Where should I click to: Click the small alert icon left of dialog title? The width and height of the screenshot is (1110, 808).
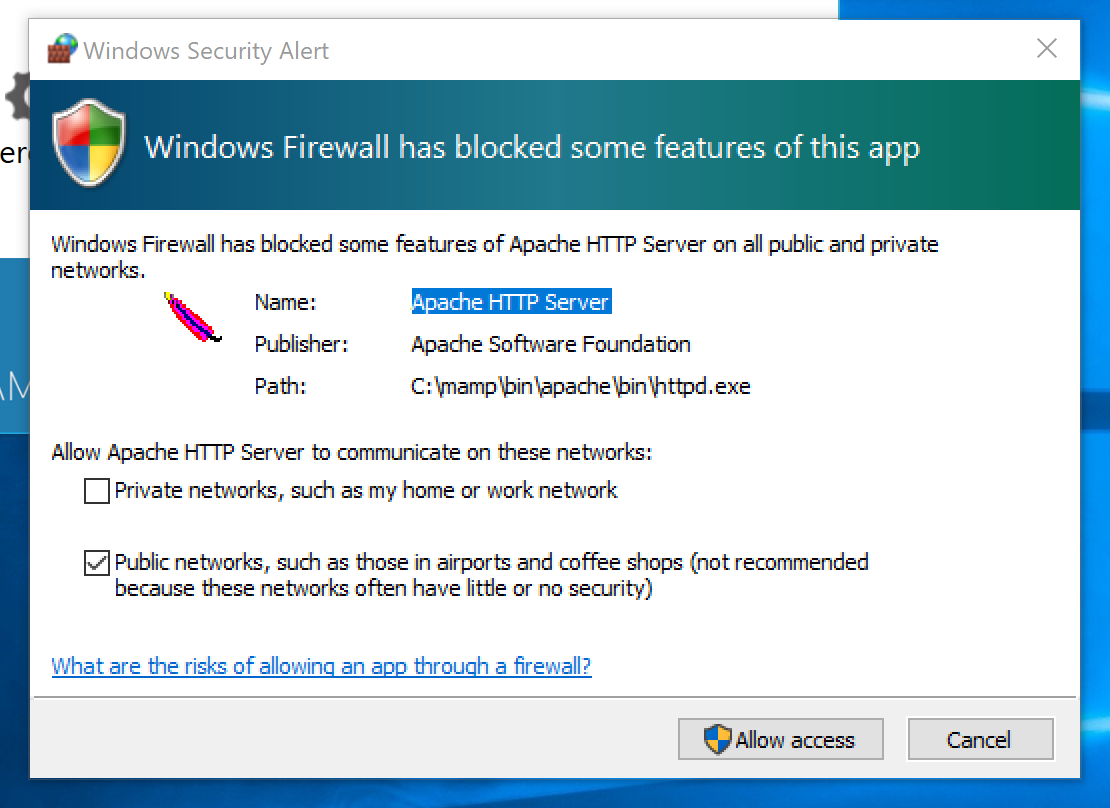coord(62,47)
